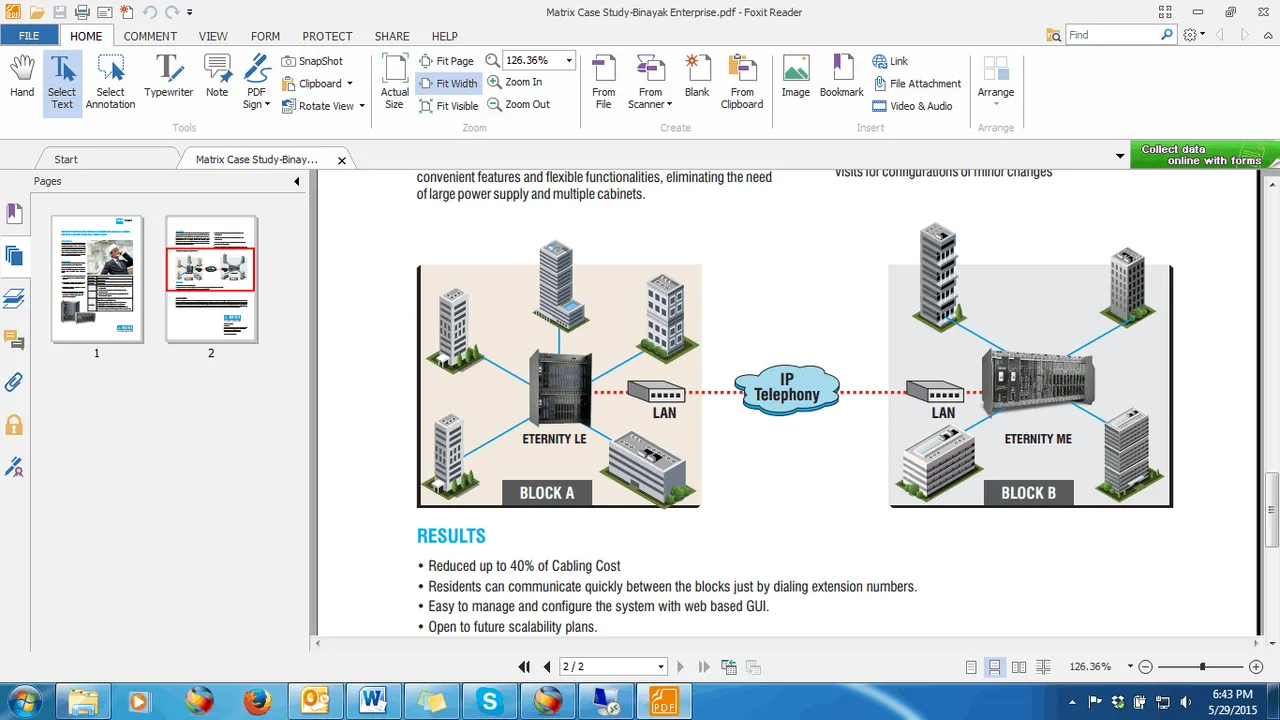The image size is (1280, 720).
Task: Add a Note comment tool
Action: [x=217, y=76]
